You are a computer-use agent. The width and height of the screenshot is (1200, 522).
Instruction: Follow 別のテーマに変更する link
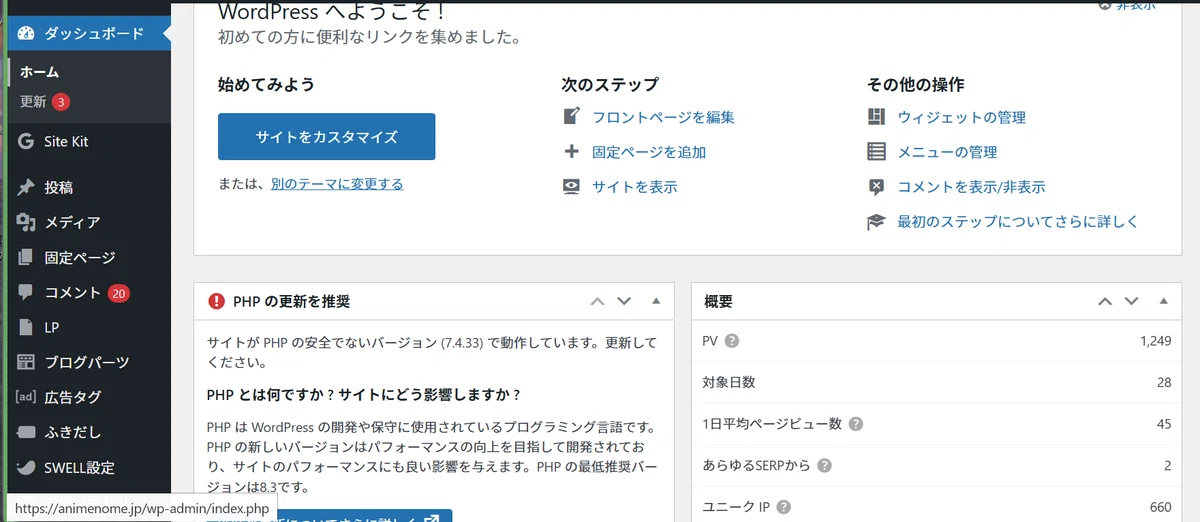[337, 184]
